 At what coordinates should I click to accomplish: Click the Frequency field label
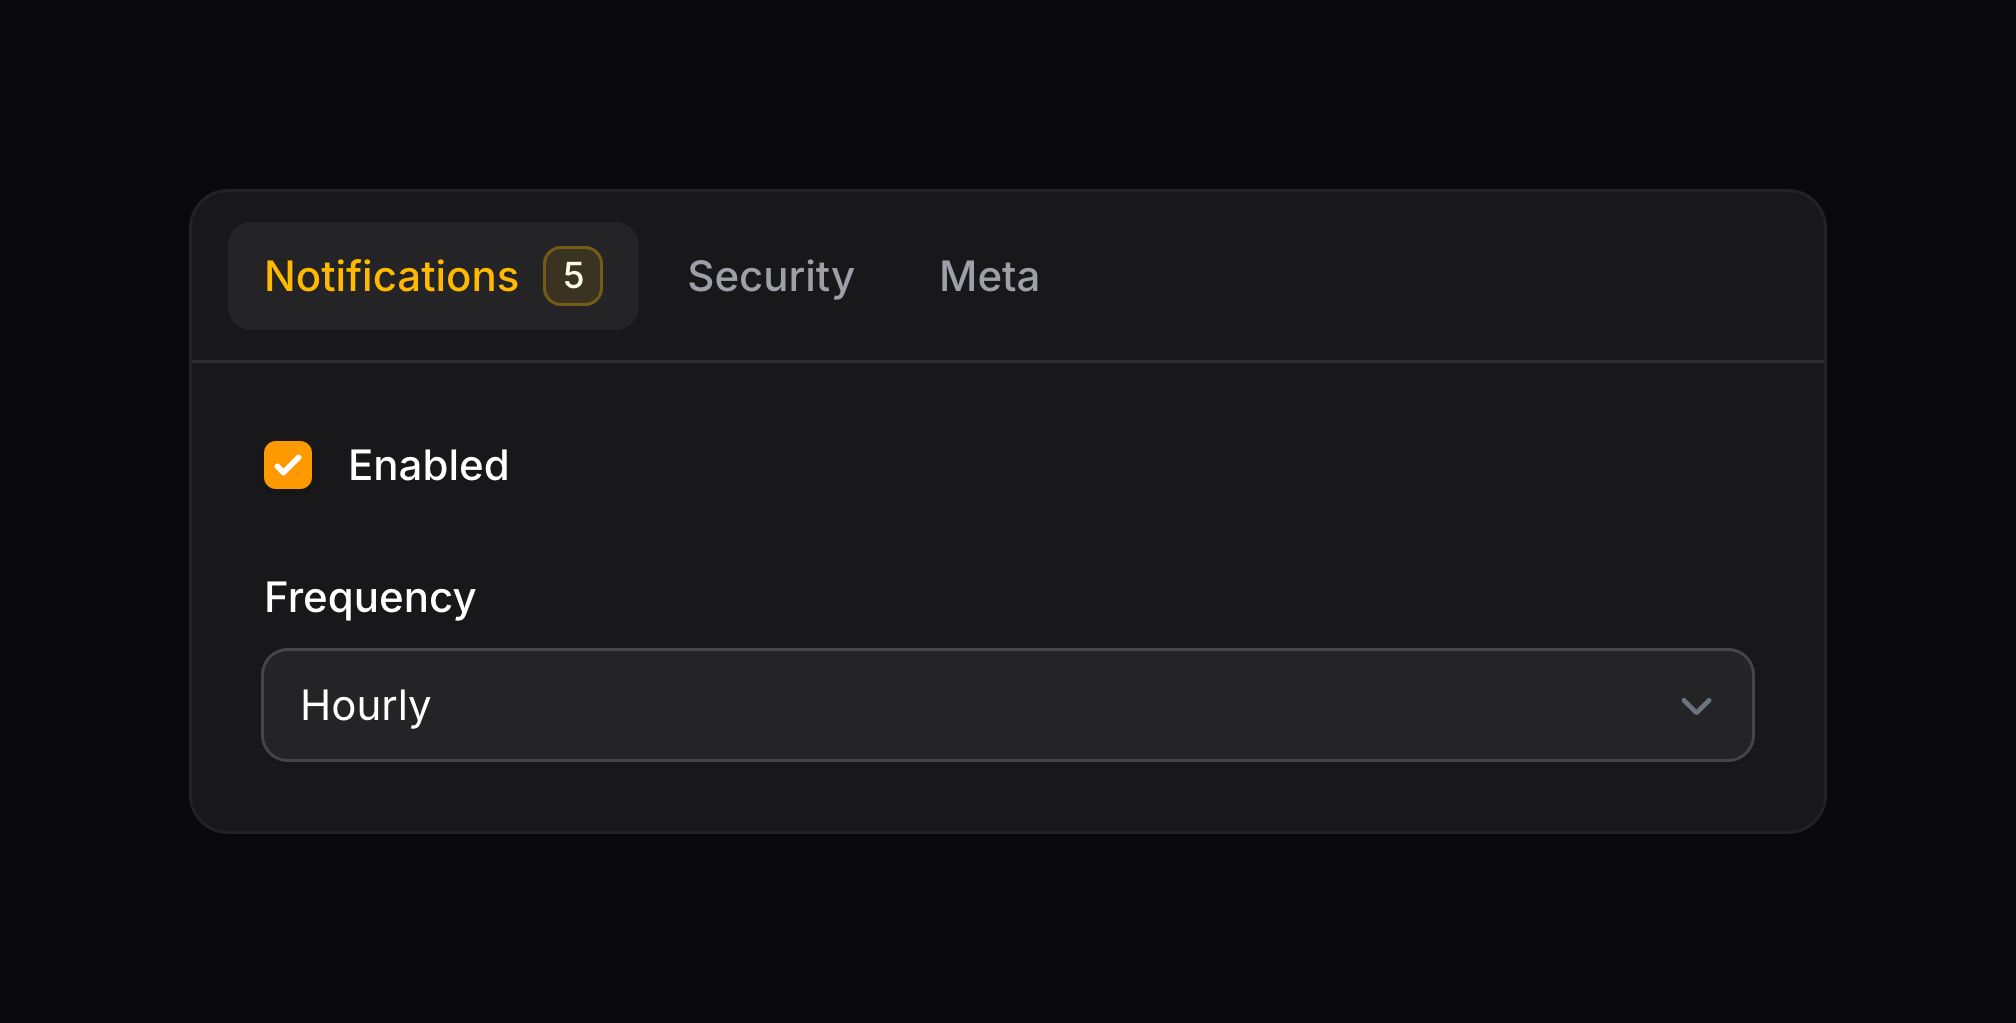pyautogui.click(x=370, y=598)
